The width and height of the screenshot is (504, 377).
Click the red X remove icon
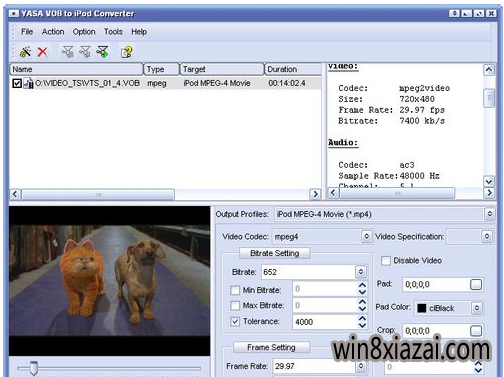pos(43,52)
